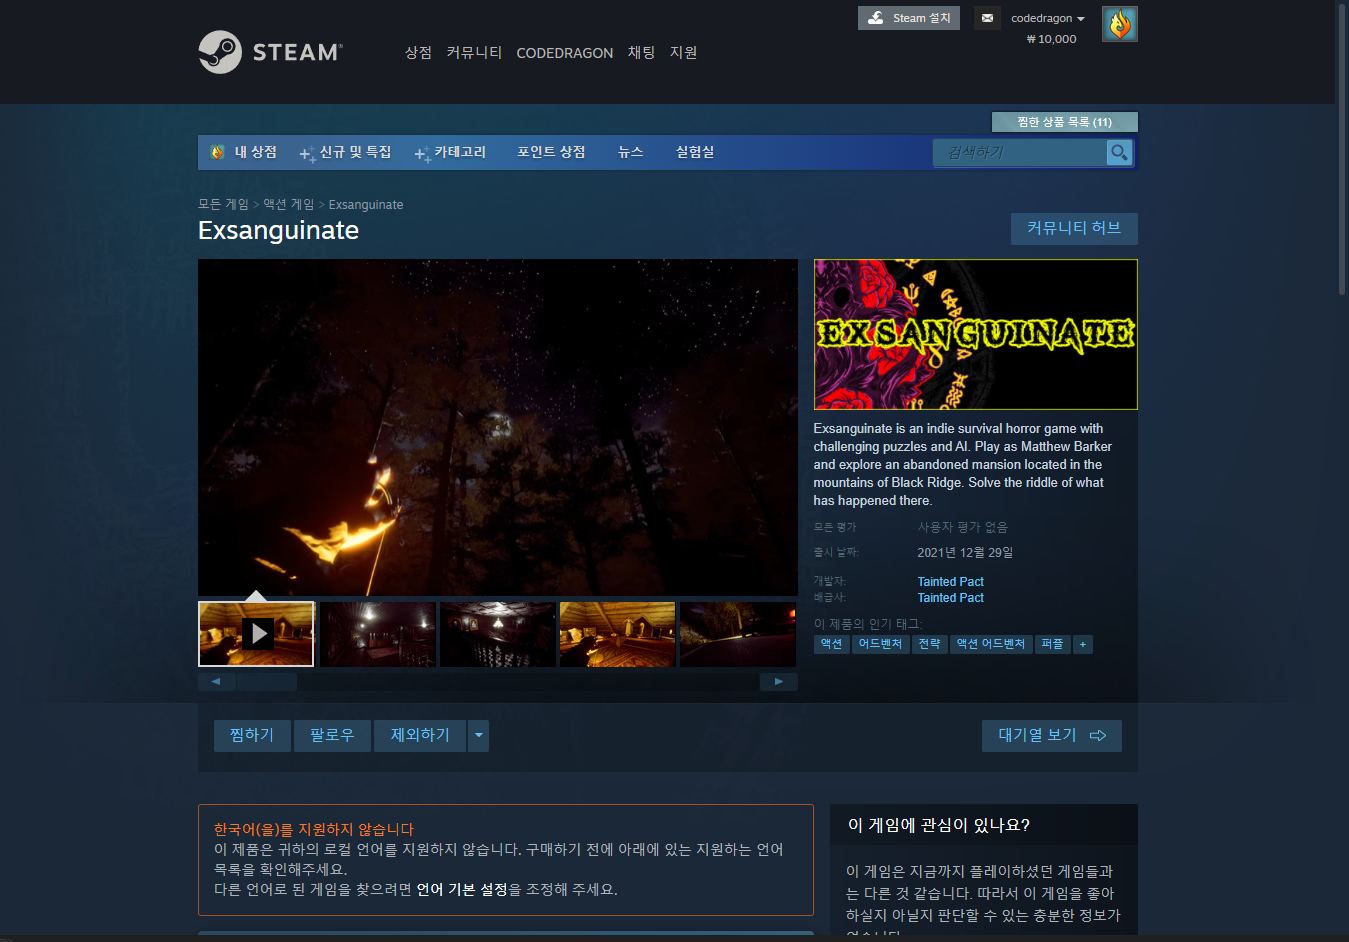This screenshot has width=1349, height=942.
Task: Open 찜한 상품 목록 (11) button
Action: (1064, 122)
